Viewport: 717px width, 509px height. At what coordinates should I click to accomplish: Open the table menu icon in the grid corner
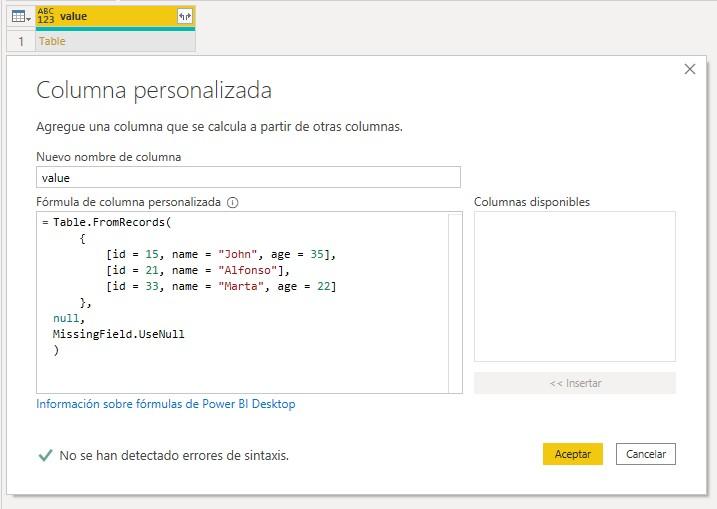21,17
